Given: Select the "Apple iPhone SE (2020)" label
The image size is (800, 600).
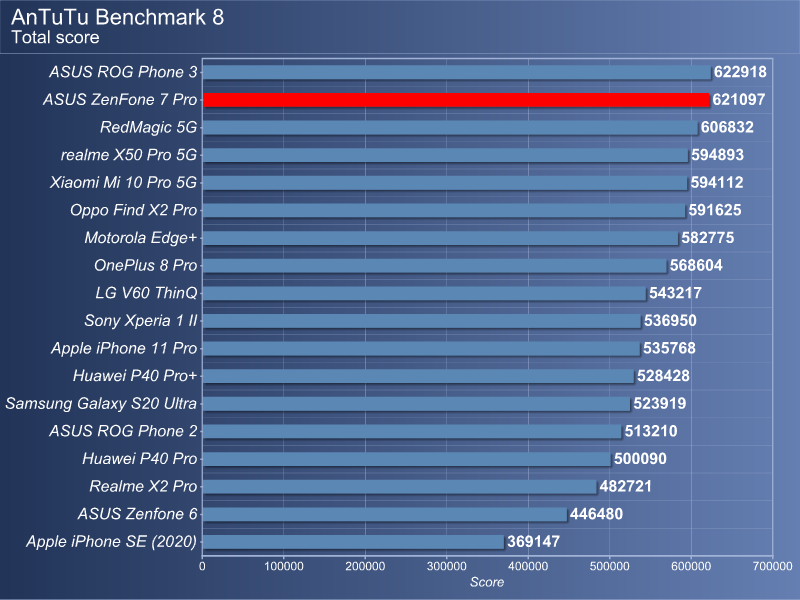Looking at the screenshot, I should 112,541.
